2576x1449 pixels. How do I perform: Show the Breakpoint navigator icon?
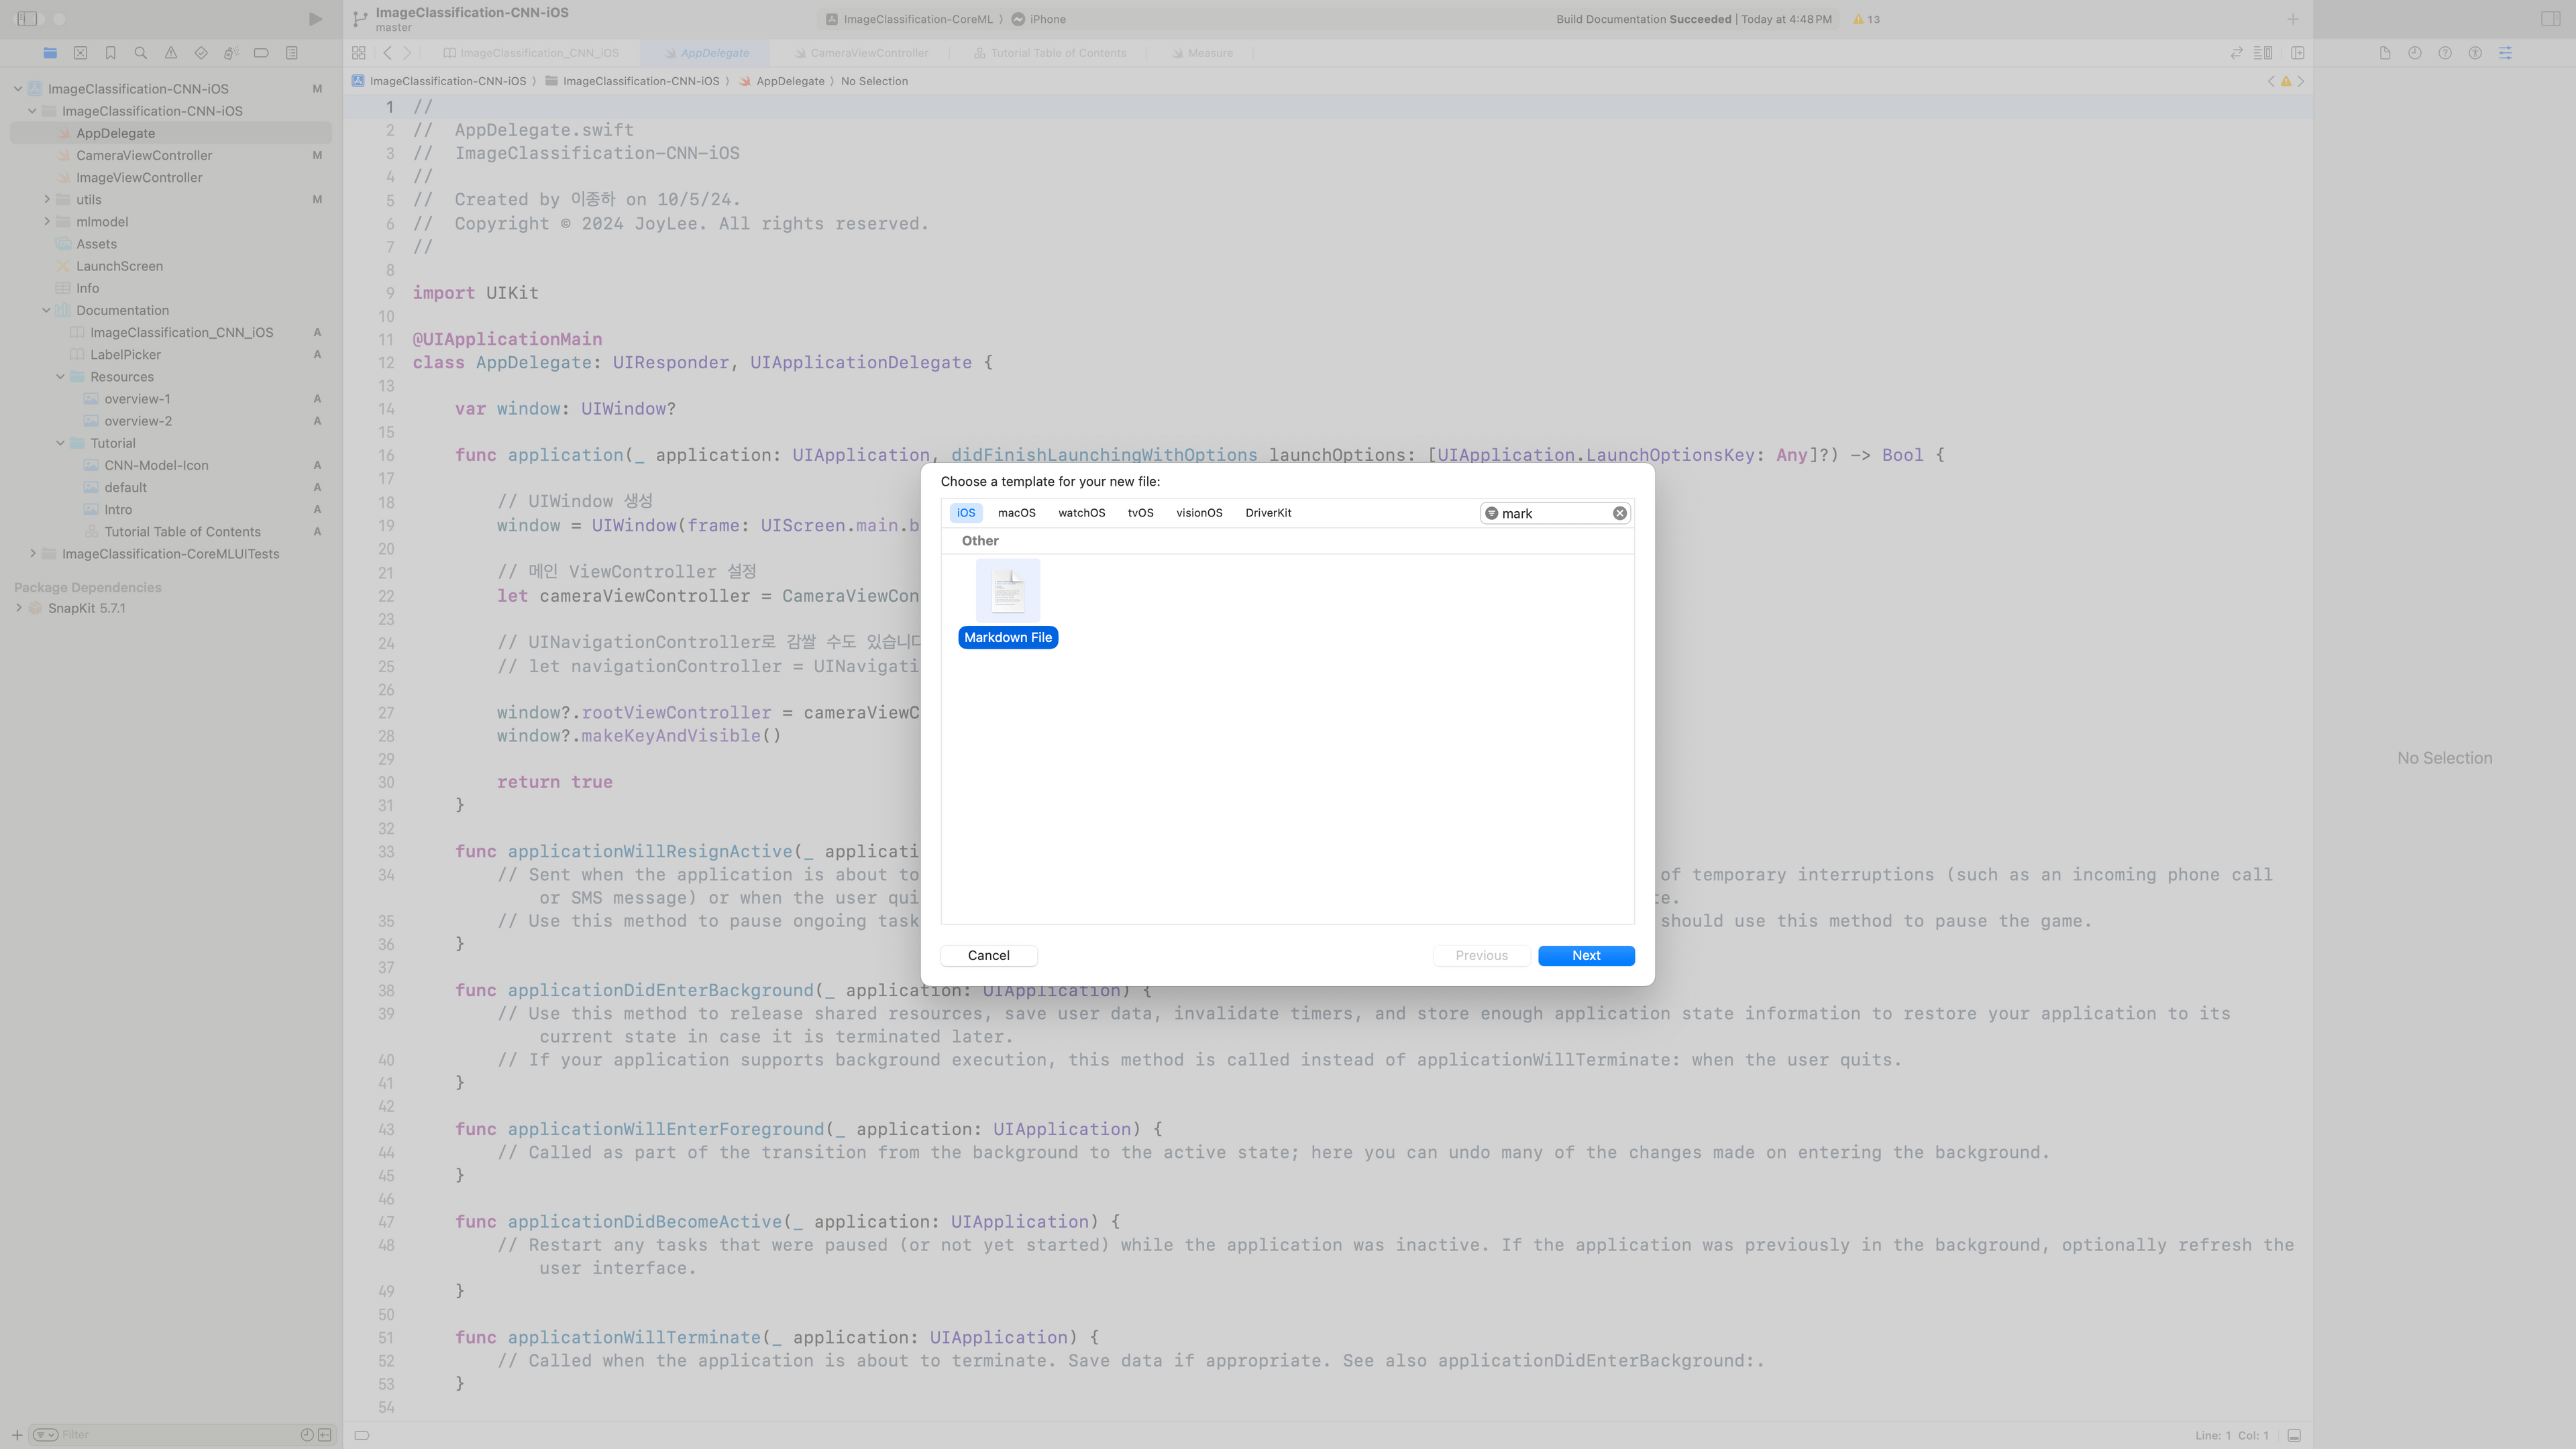pos(261,53)
